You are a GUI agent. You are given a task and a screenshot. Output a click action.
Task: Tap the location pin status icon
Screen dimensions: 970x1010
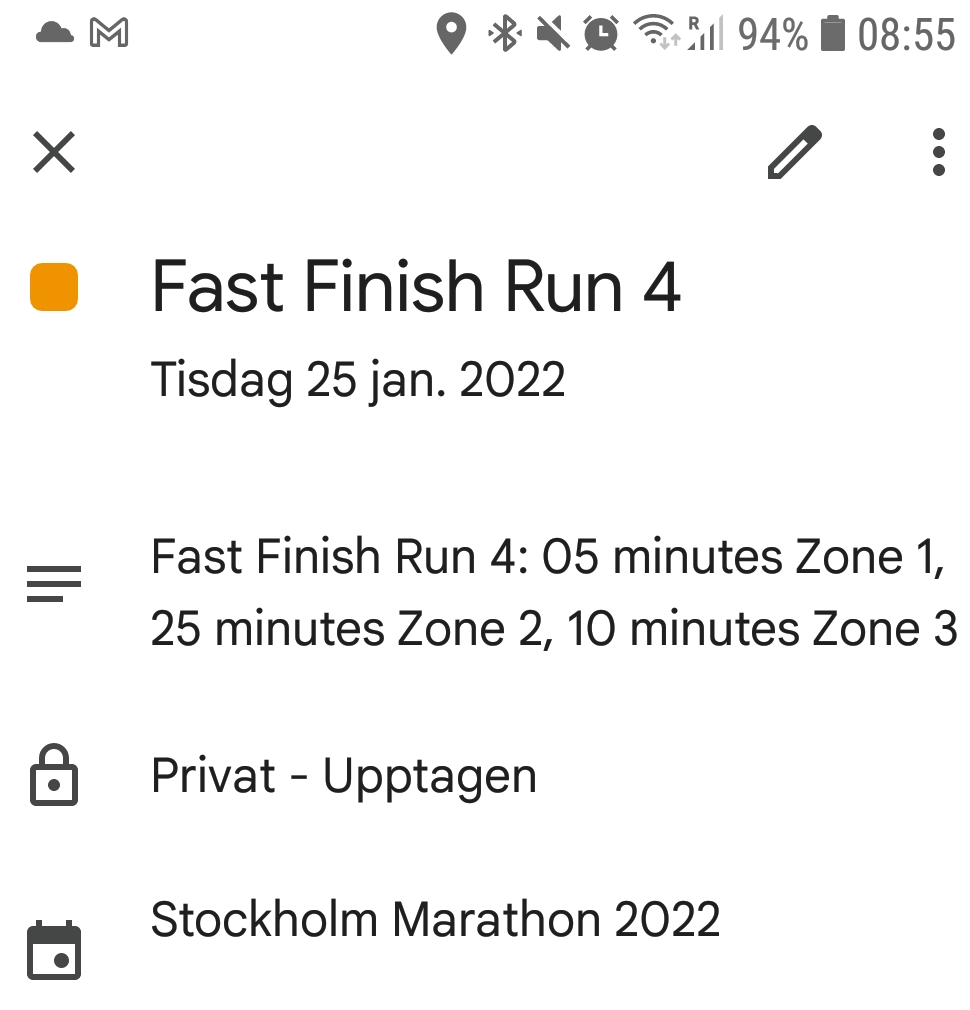pyautogui.click(x=452, y=35)
